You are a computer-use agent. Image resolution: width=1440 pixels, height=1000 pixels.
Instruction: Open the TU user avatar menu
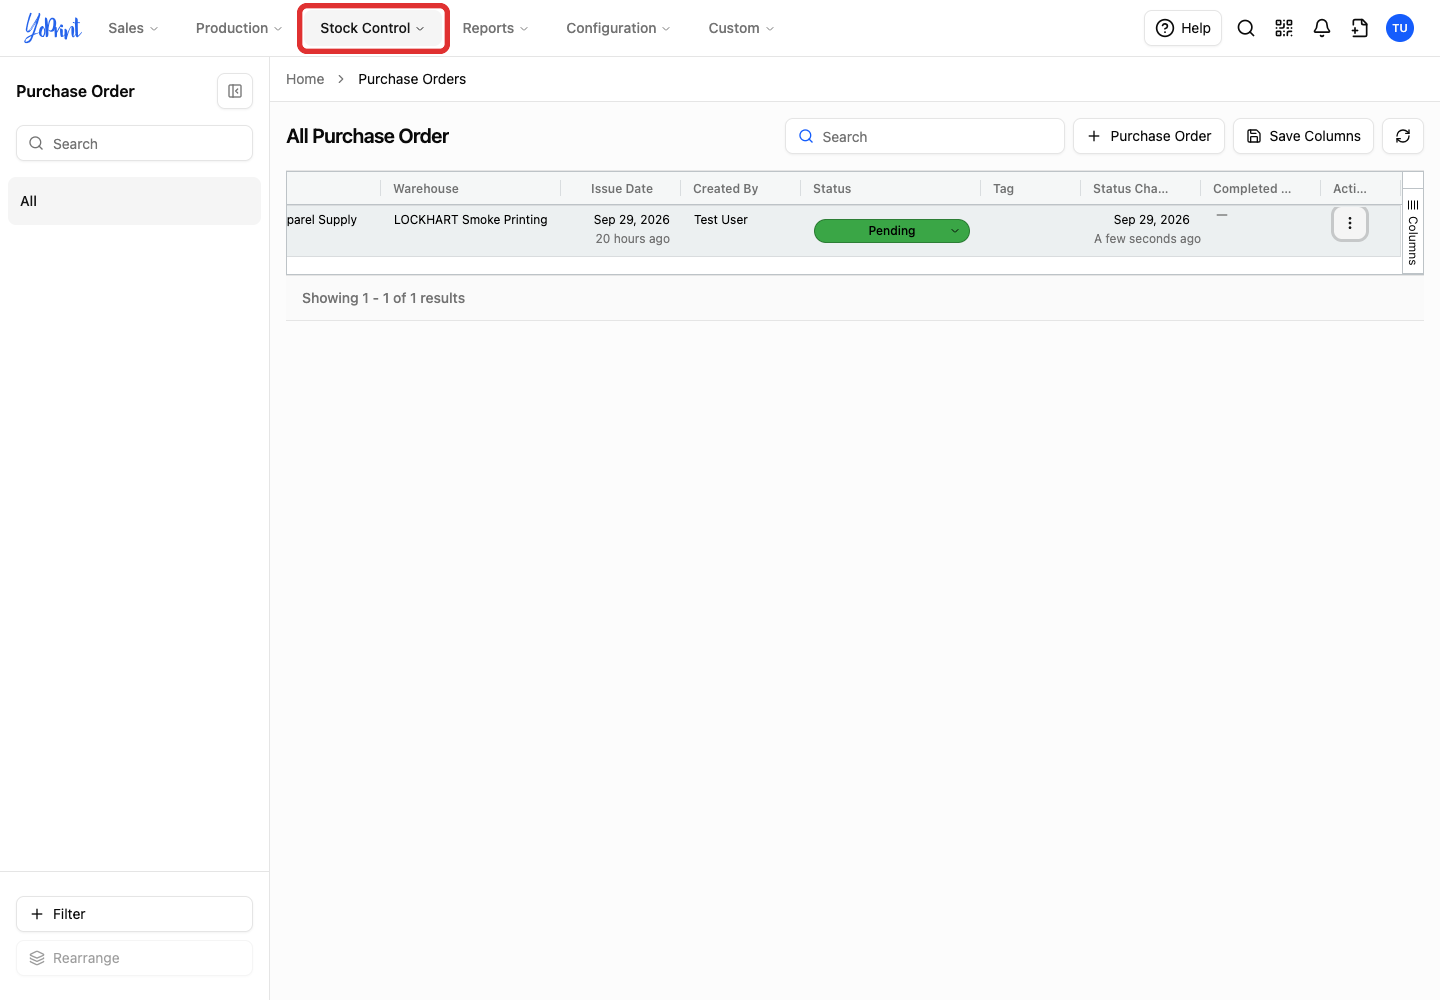pyautogui.click(x=1400, y=28)
